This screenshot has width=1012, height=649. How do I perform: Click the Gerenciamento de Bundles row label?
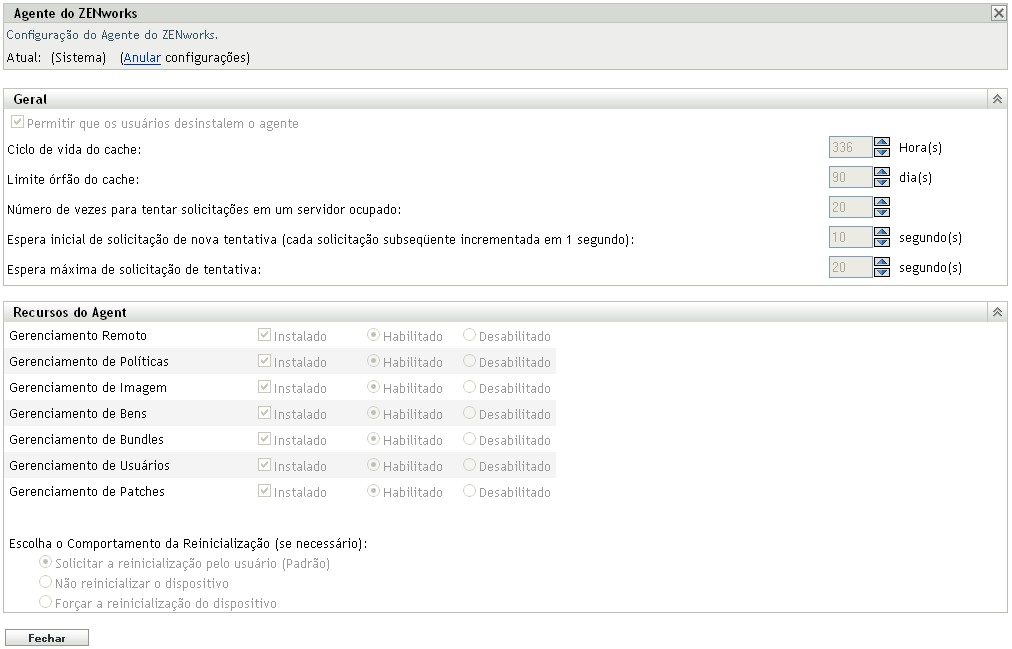pyautogui.click(x=86, y=439)
